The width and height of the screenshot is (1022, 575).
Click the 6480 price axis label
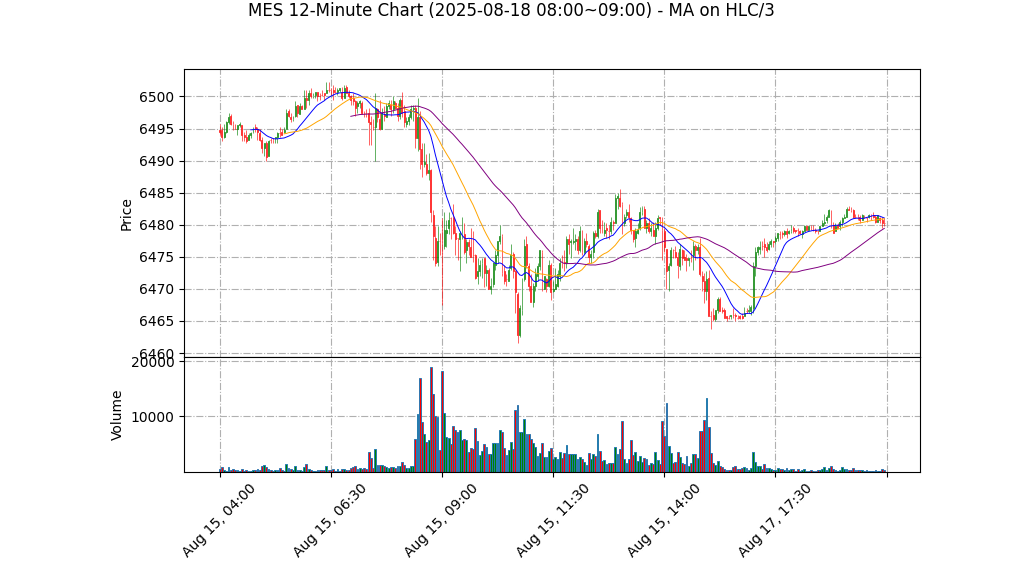[x=156, y=226]
